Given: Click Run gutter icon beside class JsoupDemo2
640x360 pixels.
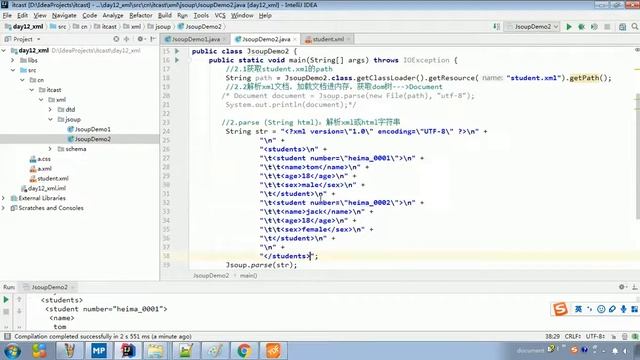Looking at the screenshot, I should coord(177,51).
